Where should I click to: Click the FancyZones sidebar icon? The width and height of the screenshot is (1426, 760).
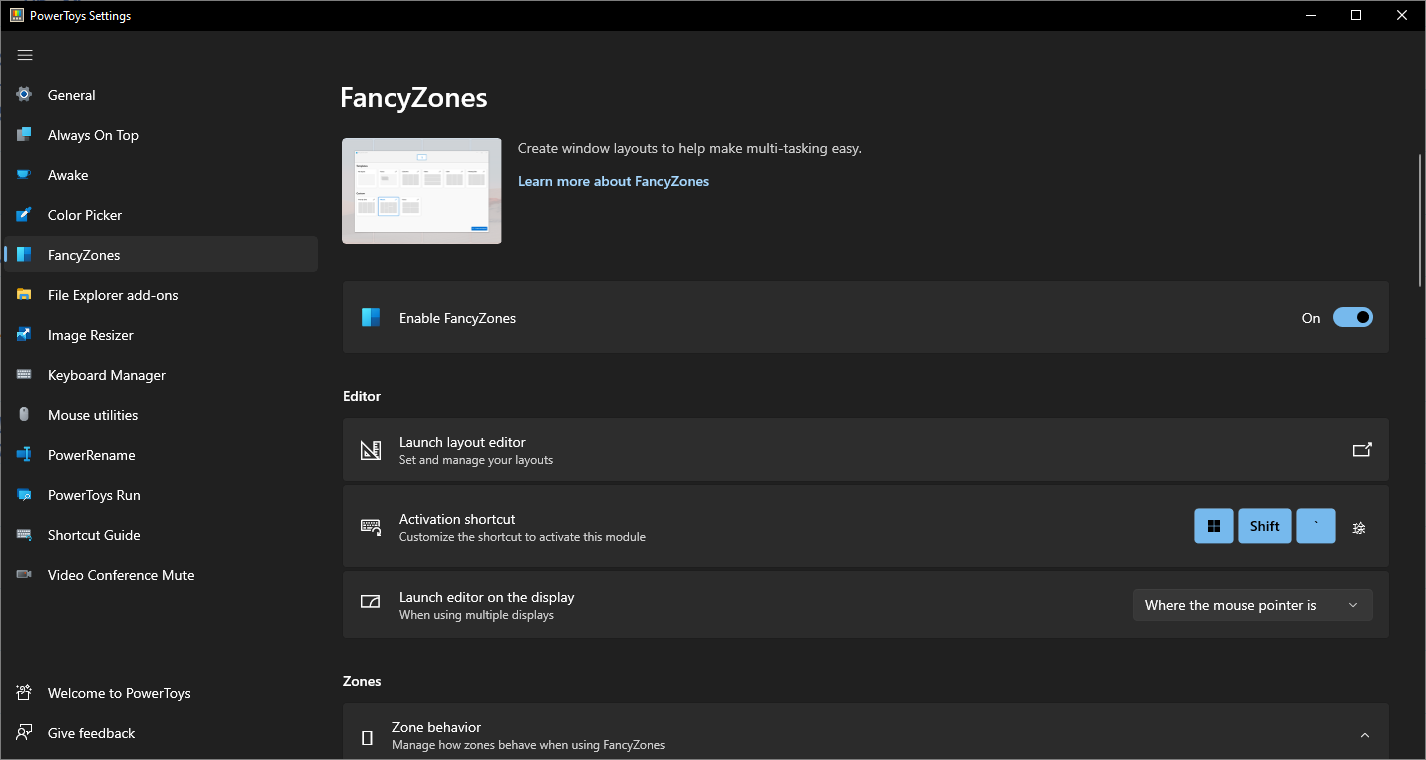point(24,255)
